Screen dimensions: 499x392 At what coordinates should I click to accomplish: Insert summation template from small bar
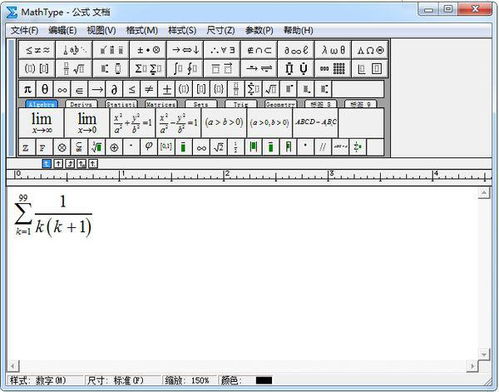point(253,89)
